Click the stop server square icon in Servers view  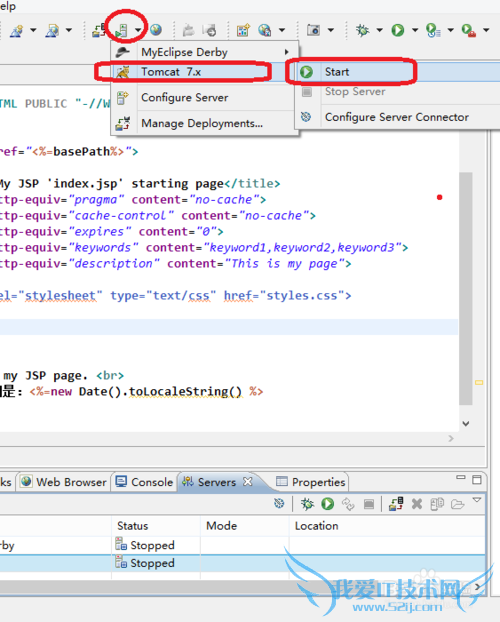tap(369, 504)
